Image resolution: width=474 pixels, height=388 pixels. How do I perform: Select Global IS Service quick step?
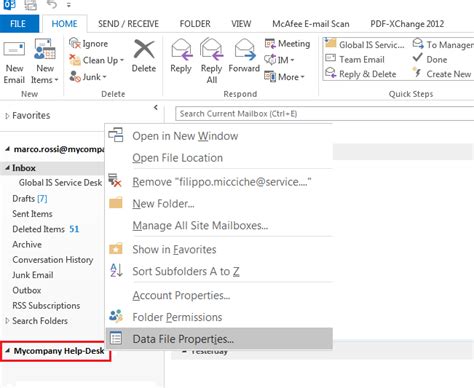click(364, 44)
